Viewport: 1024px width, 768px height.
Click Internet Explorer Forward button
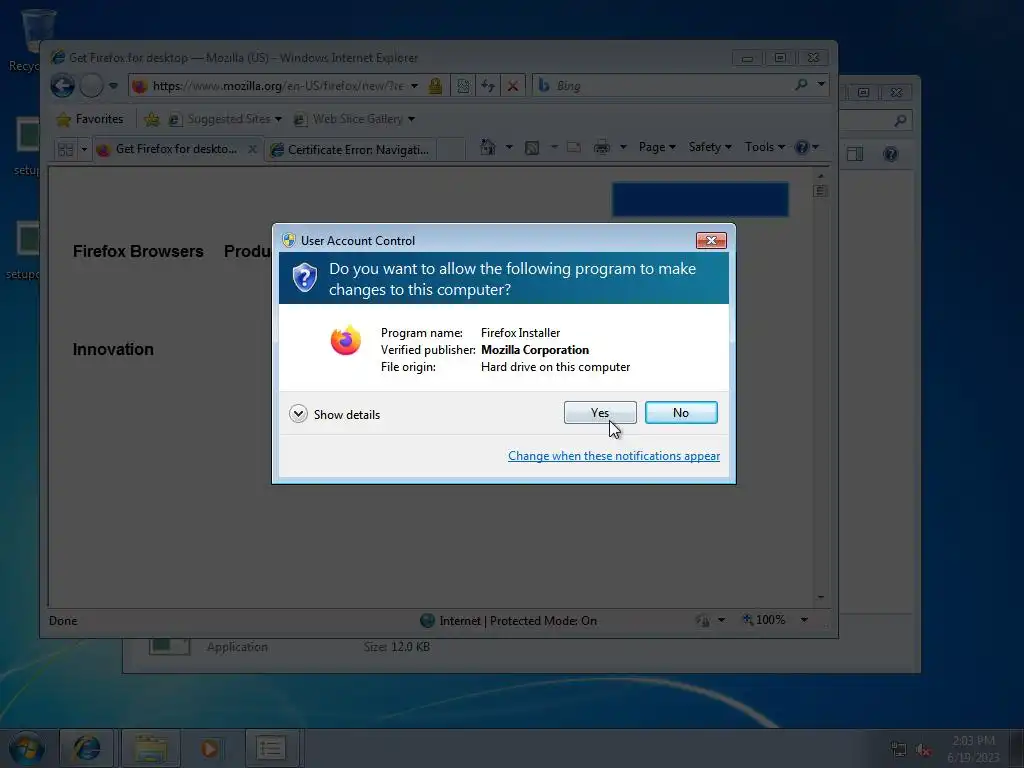[91, 86]
